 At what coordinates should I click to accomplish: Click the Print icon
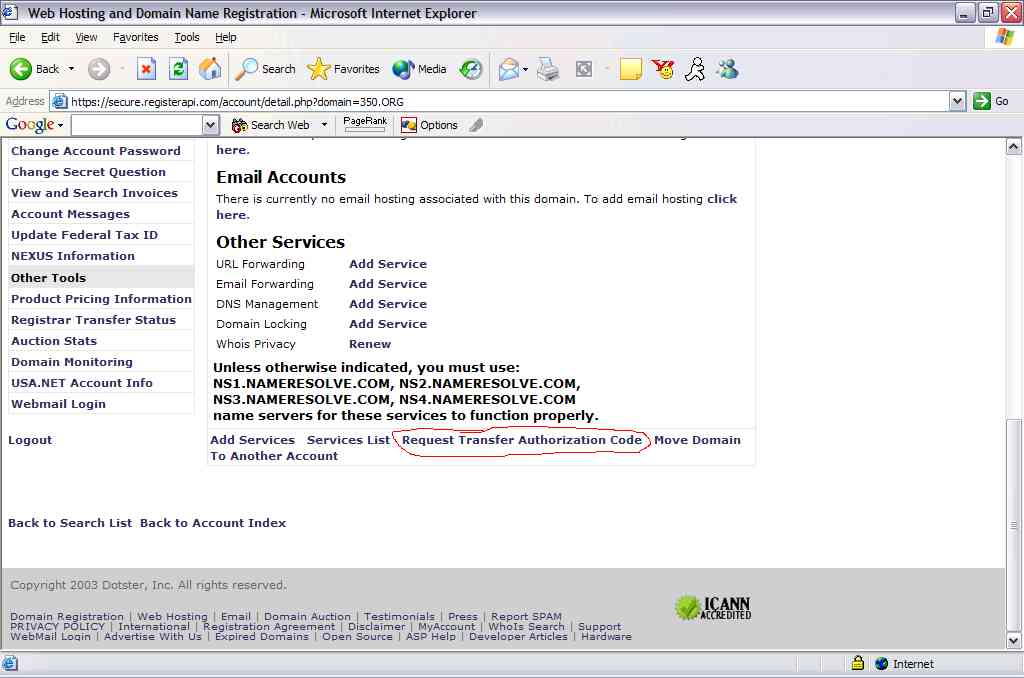(x=548, y=69)
